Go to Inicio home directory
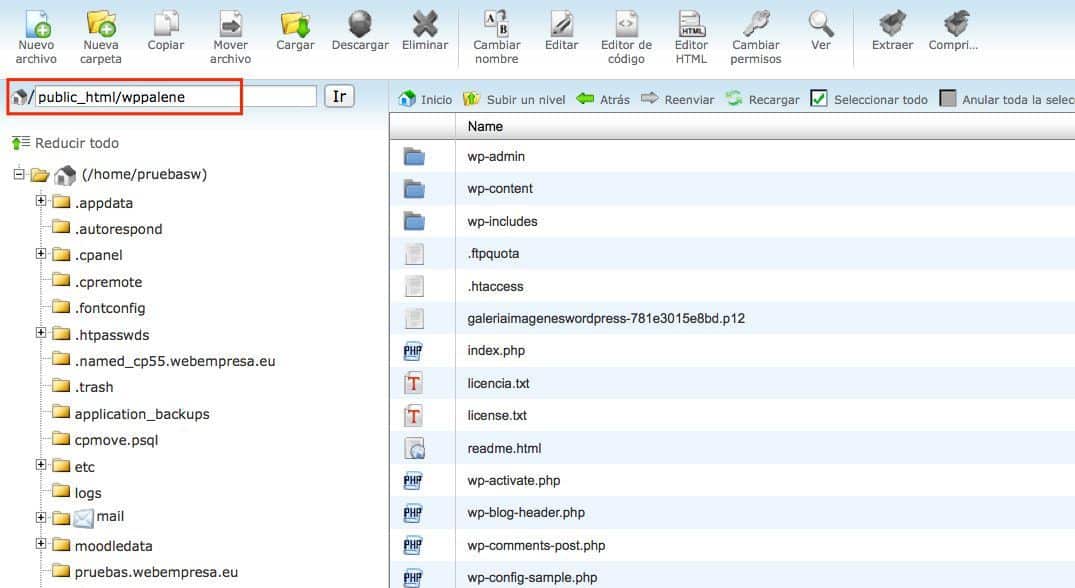 425,99
